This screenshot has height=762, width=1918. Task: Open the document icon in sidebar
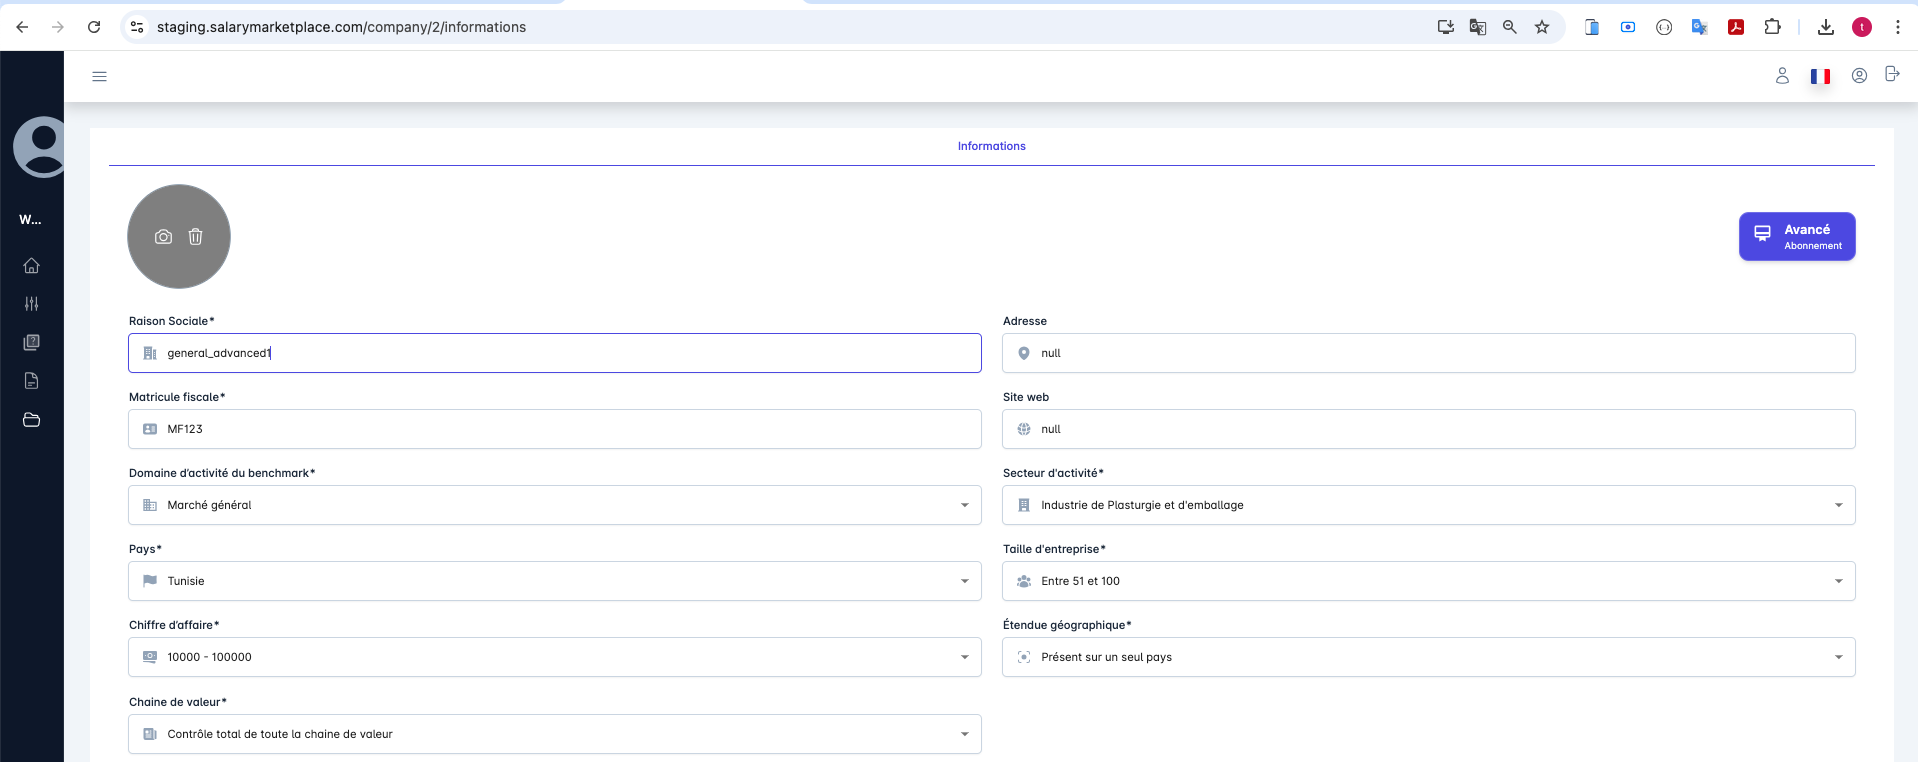point(32,381)
